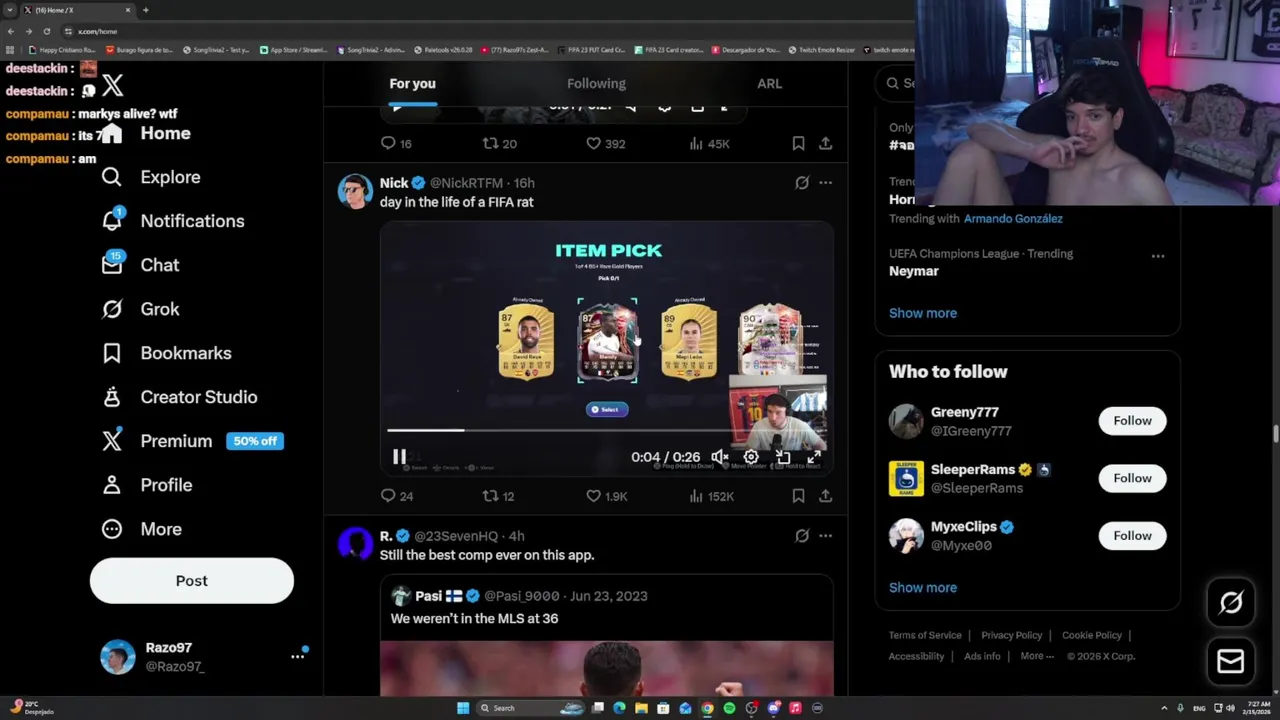Open Discord from the taskbar
Screen dimensions: 1280x720
tap(773, 708)
